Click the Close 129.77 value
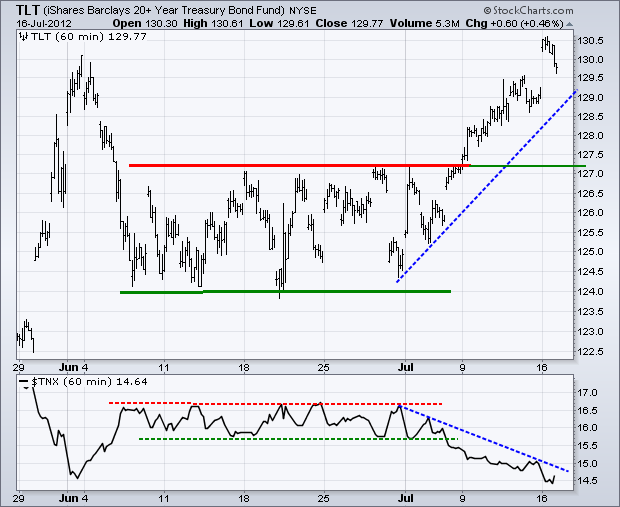Screen dimensions: 620x507 pyautogui.click(x=349, y=24)
